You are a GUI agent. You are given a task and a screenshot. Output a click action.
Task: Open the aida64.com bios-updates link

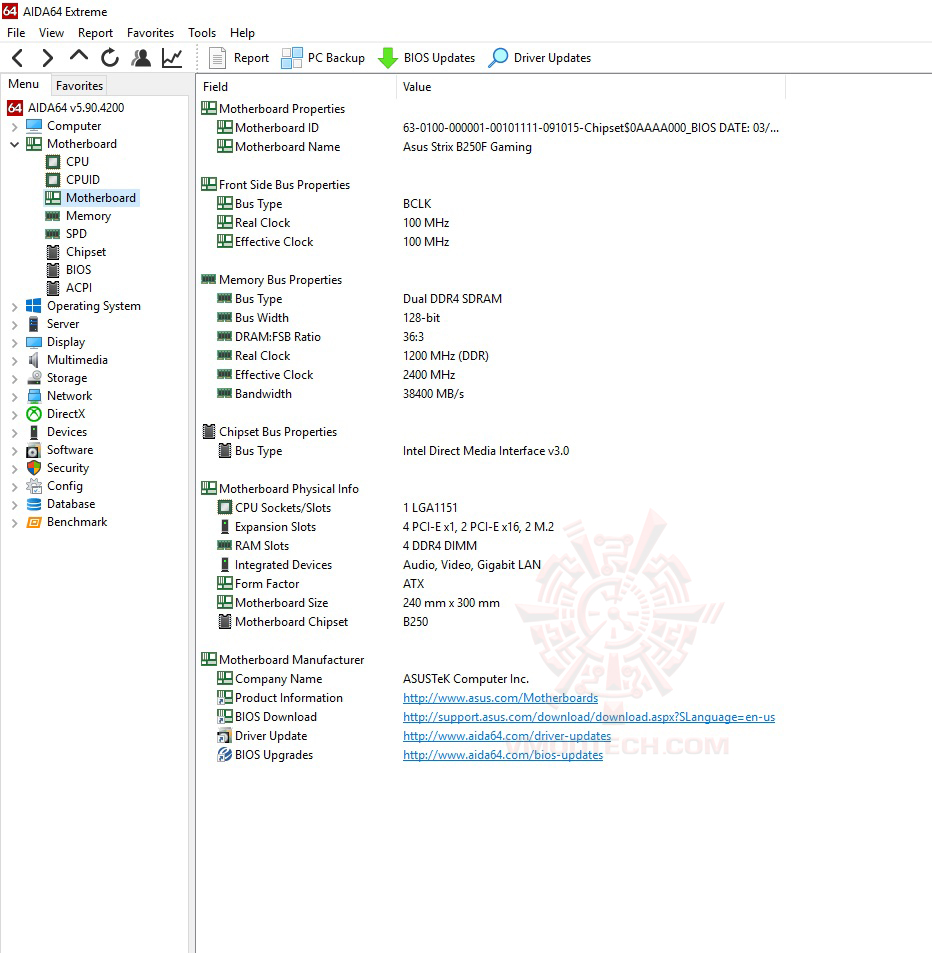tap(503, 755)
